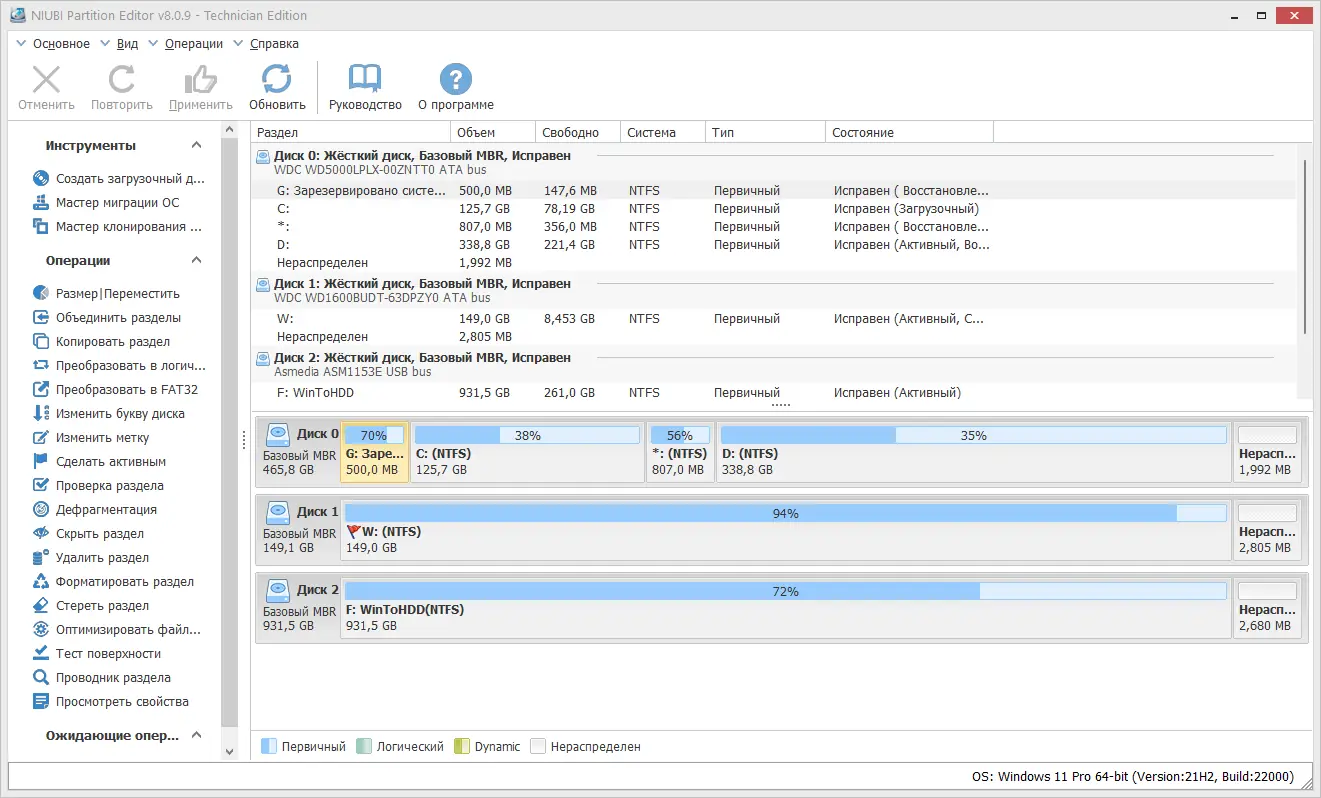Open the Справка menu
The image size is (1321, 798).
point(274,44)
